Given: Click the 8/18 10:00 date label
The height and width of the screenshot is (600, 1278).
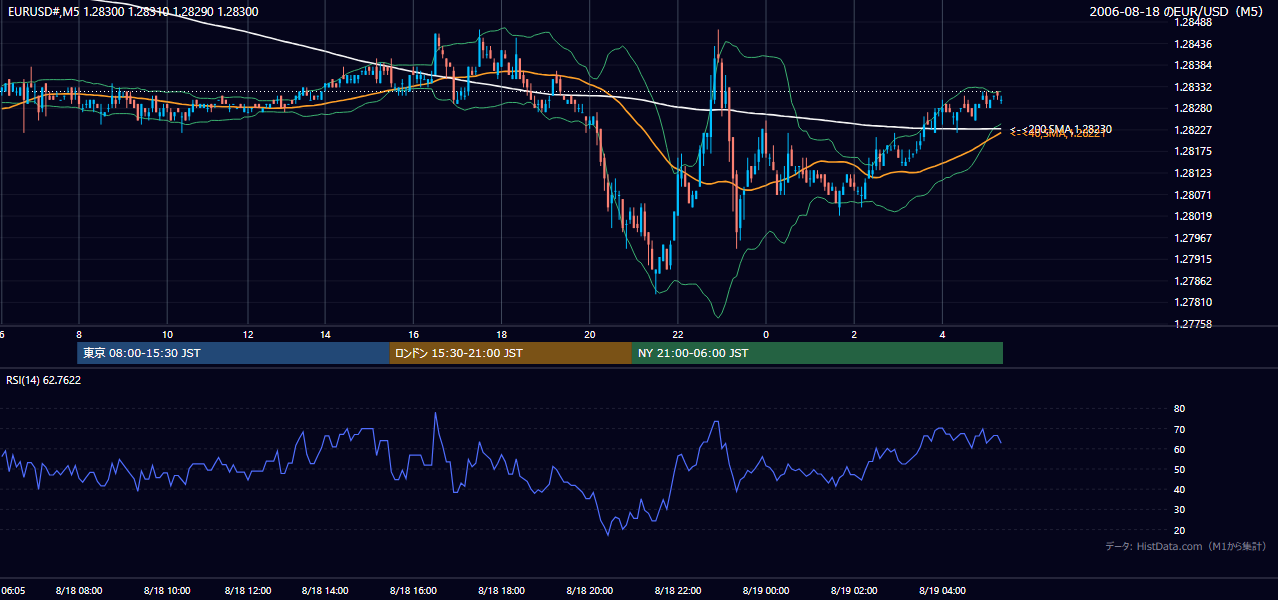Looking at the screenshot, I should pos(166,591).
